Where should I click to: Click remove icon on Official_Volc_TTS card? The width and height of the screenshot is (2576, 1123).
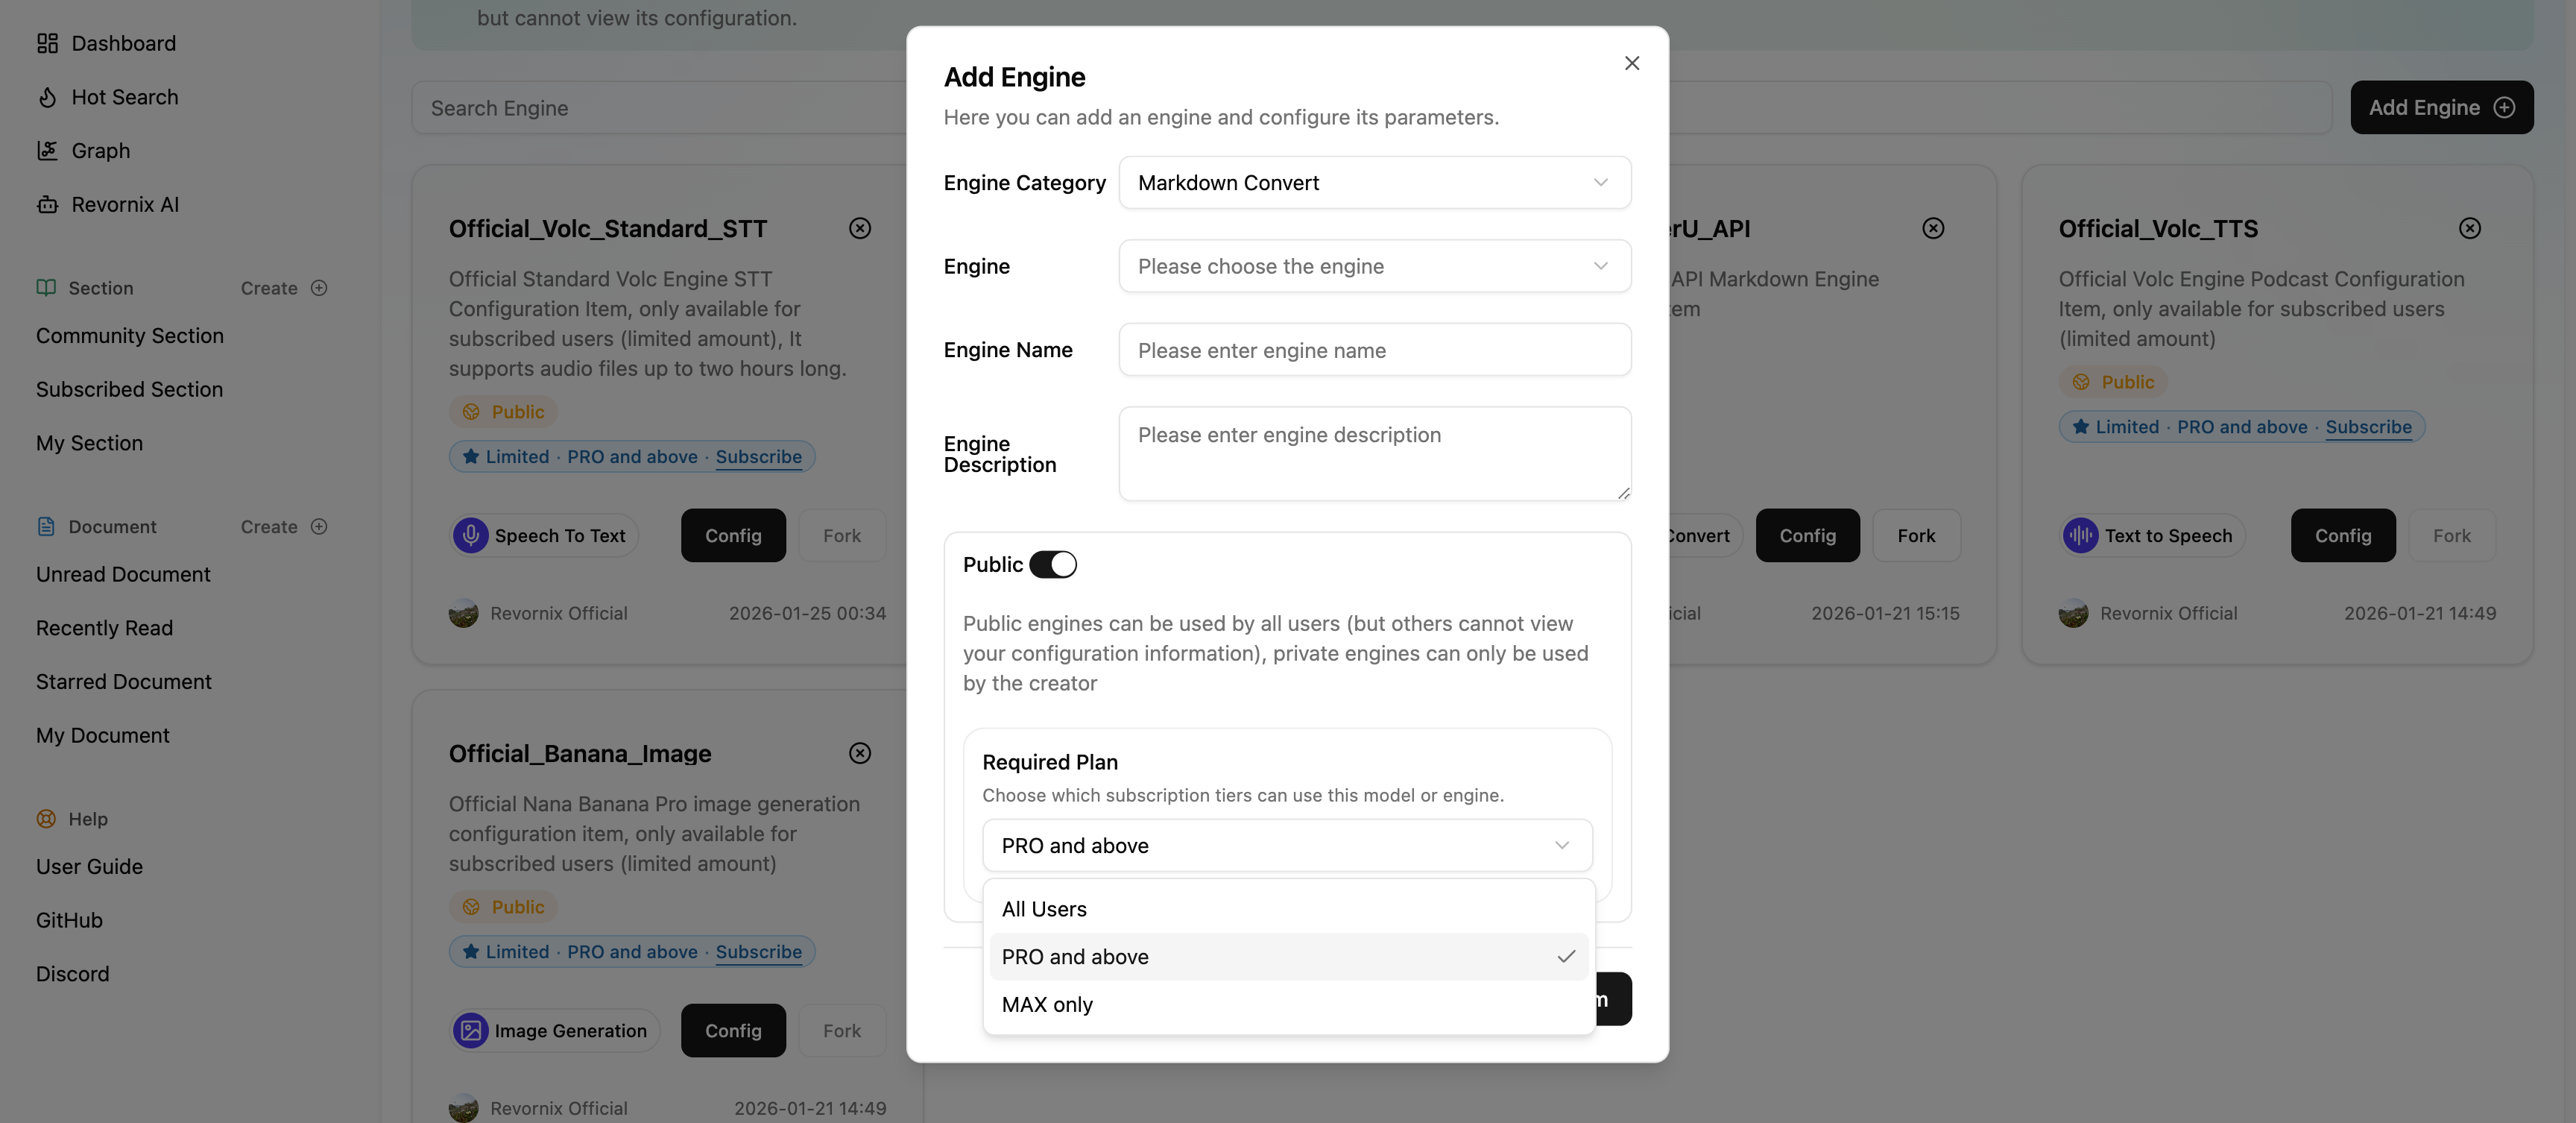[2469, 228]
